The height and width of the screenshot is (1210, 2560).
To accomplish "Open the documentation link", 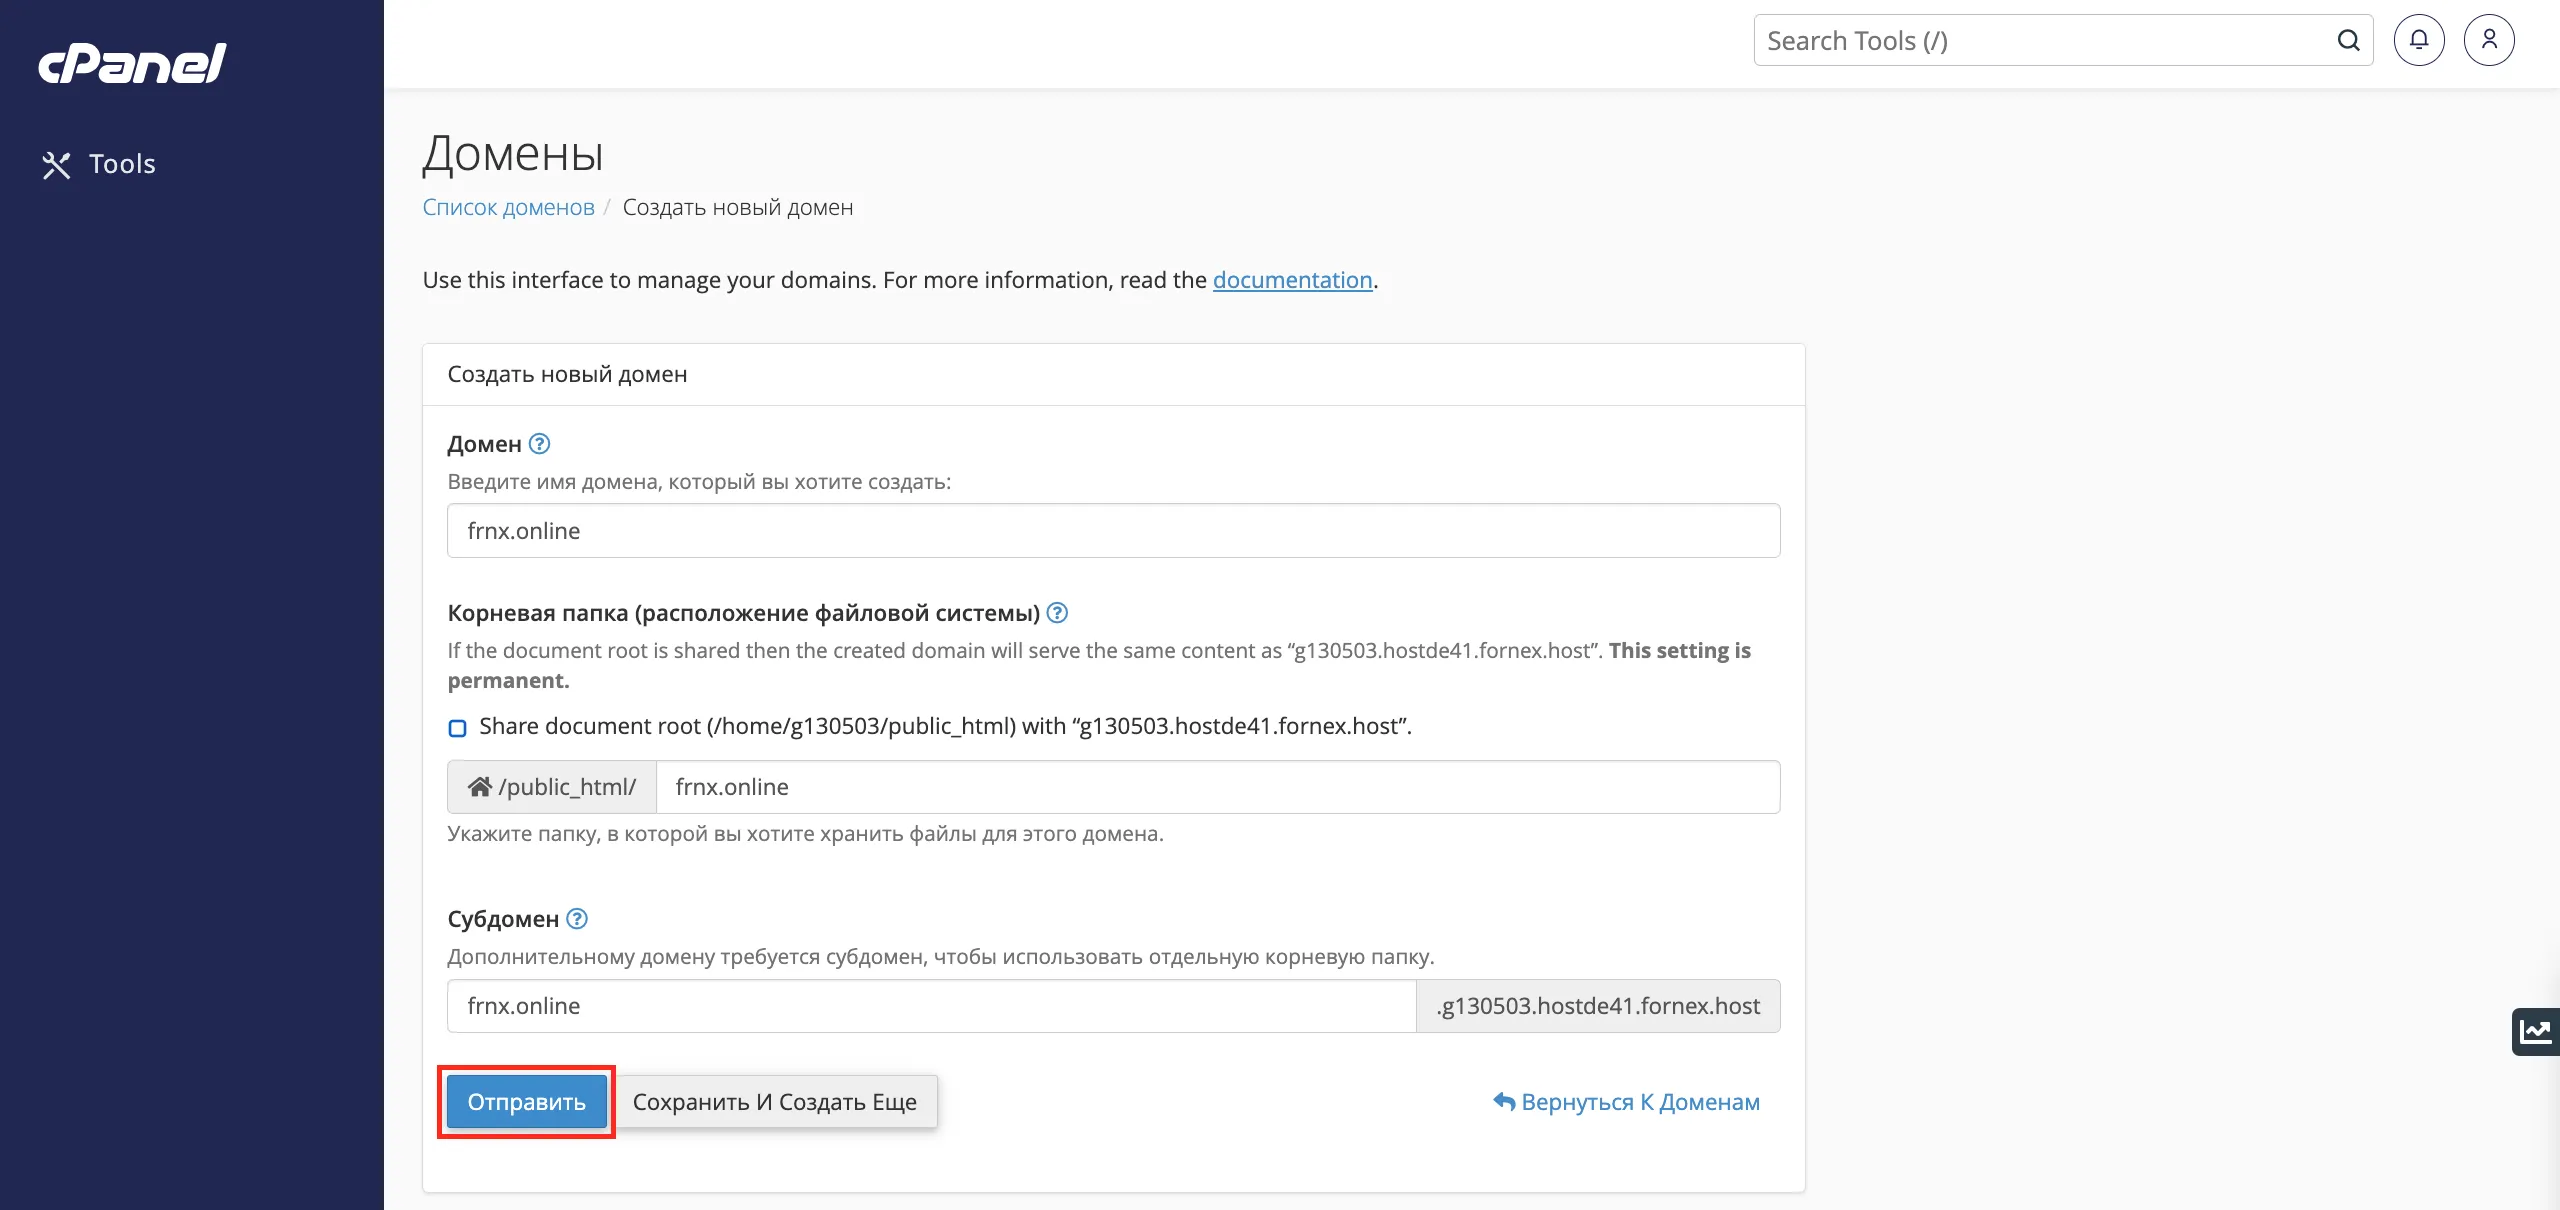I will coord(1292,280).
